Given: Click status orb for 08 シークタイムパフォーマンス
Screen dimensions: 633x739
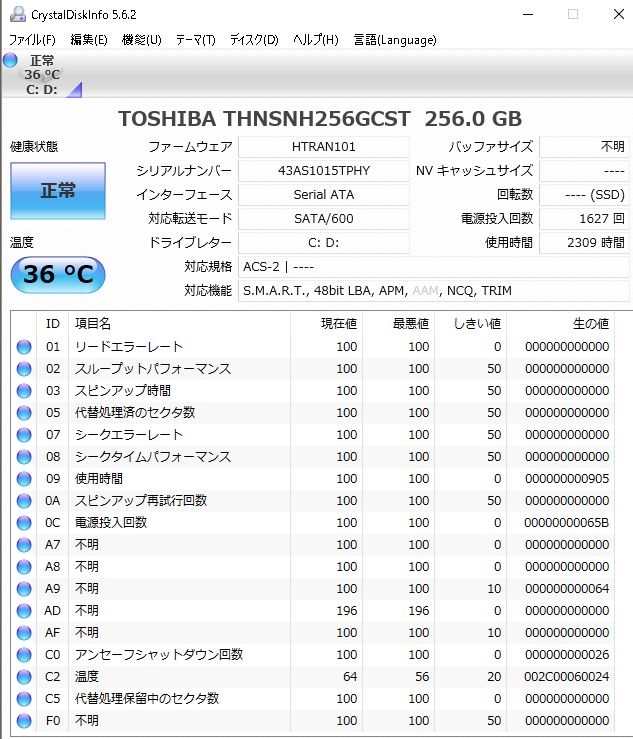Looking at the screenshot, I should pos(24,457).
